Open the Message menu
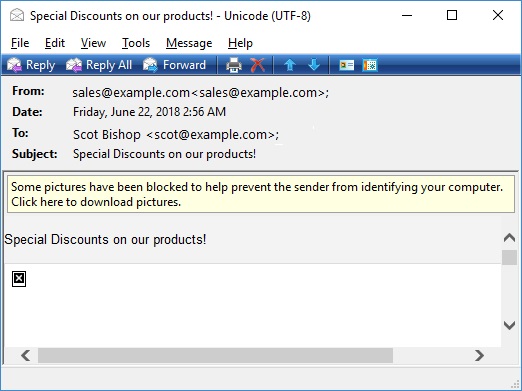522x391 pixels. click(189, 43)
